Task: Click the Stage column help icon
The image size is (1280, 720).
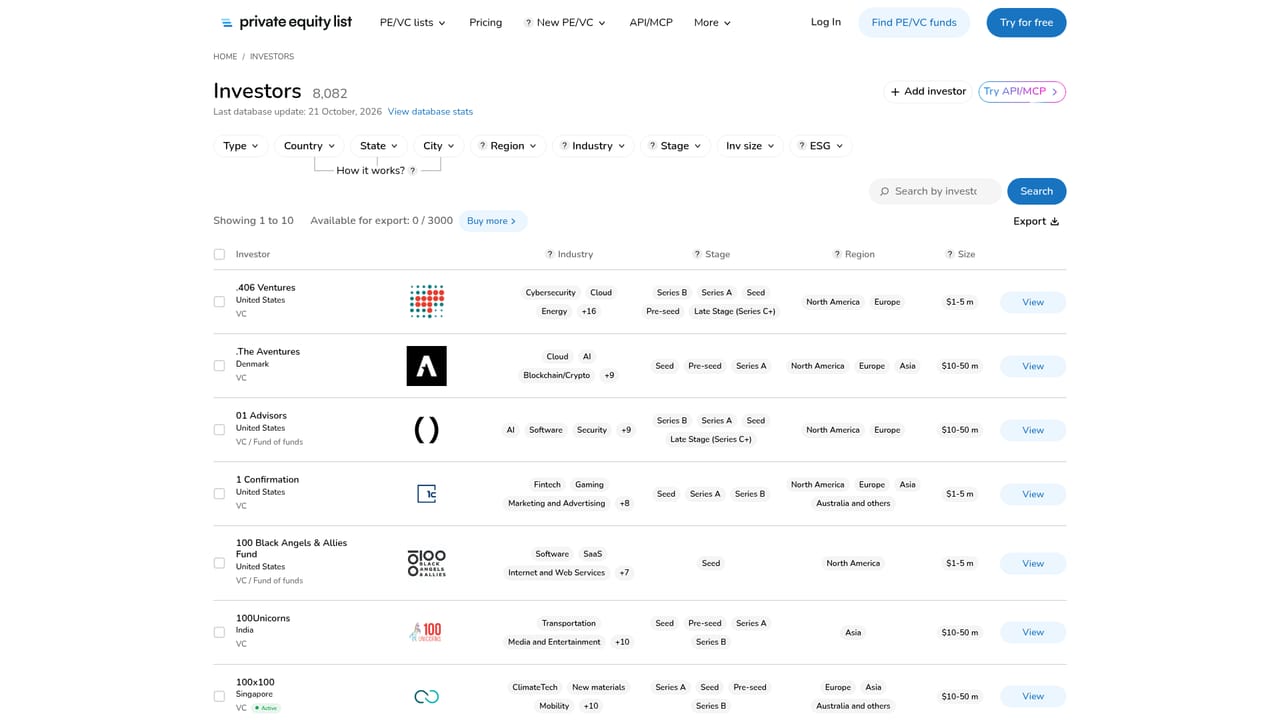Action: [x=697, y=254]
